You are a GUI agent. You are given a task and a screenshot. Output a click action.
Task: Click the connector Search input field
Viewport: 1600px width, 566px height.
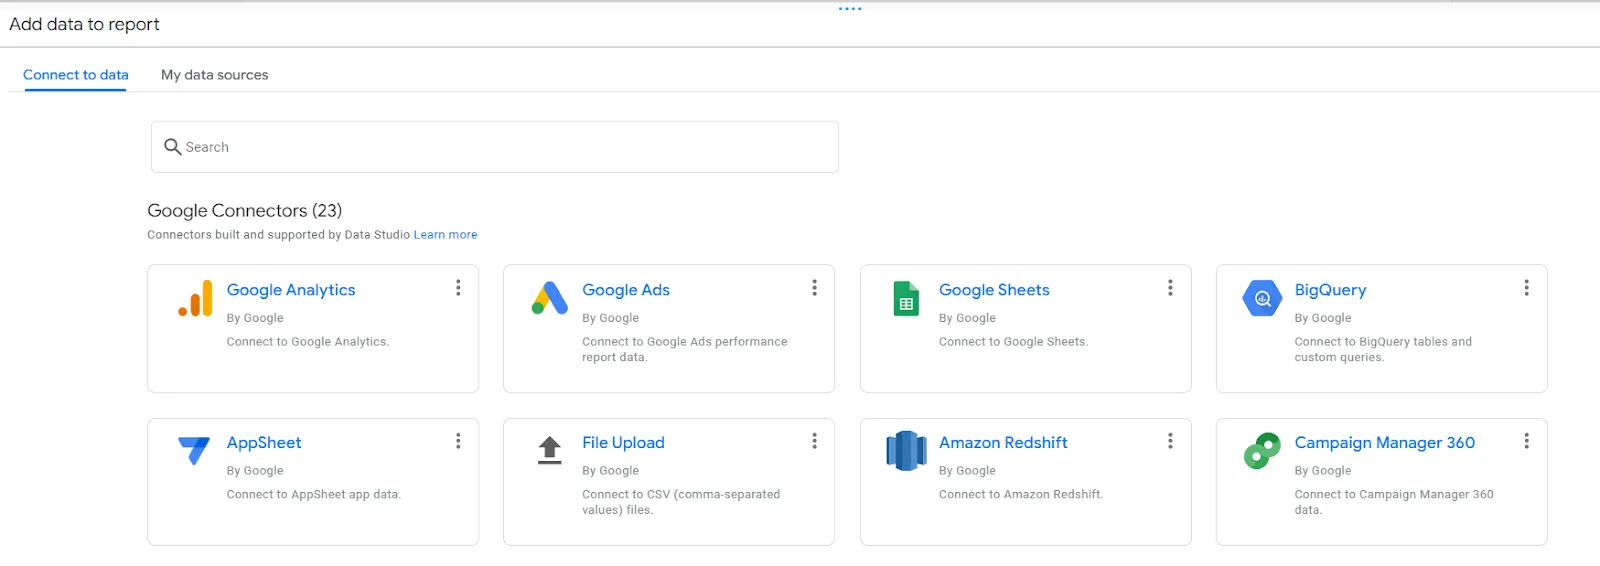[x=495, y=147]
